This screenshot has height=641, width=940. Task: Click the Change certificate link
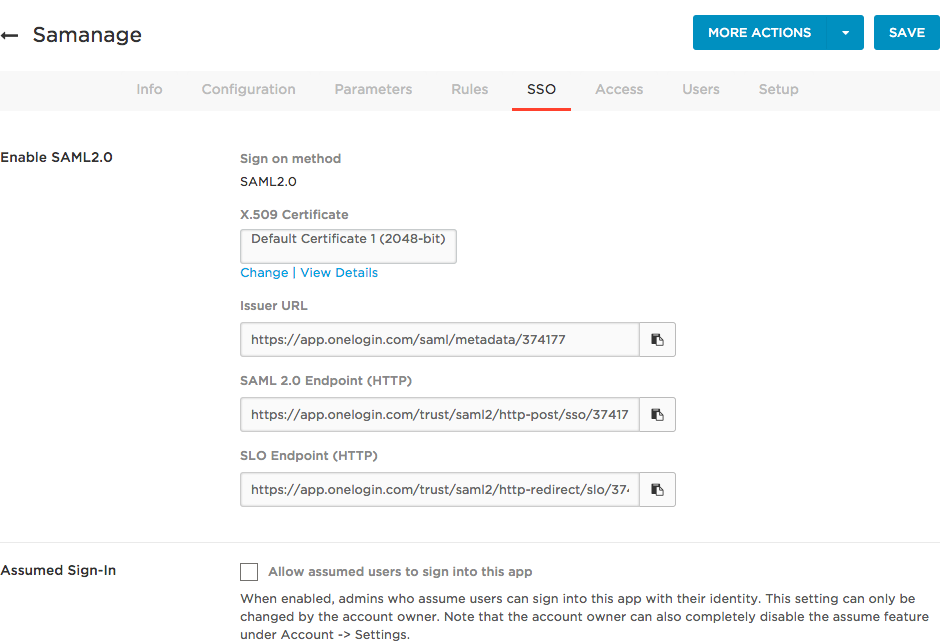pos(264,273)
